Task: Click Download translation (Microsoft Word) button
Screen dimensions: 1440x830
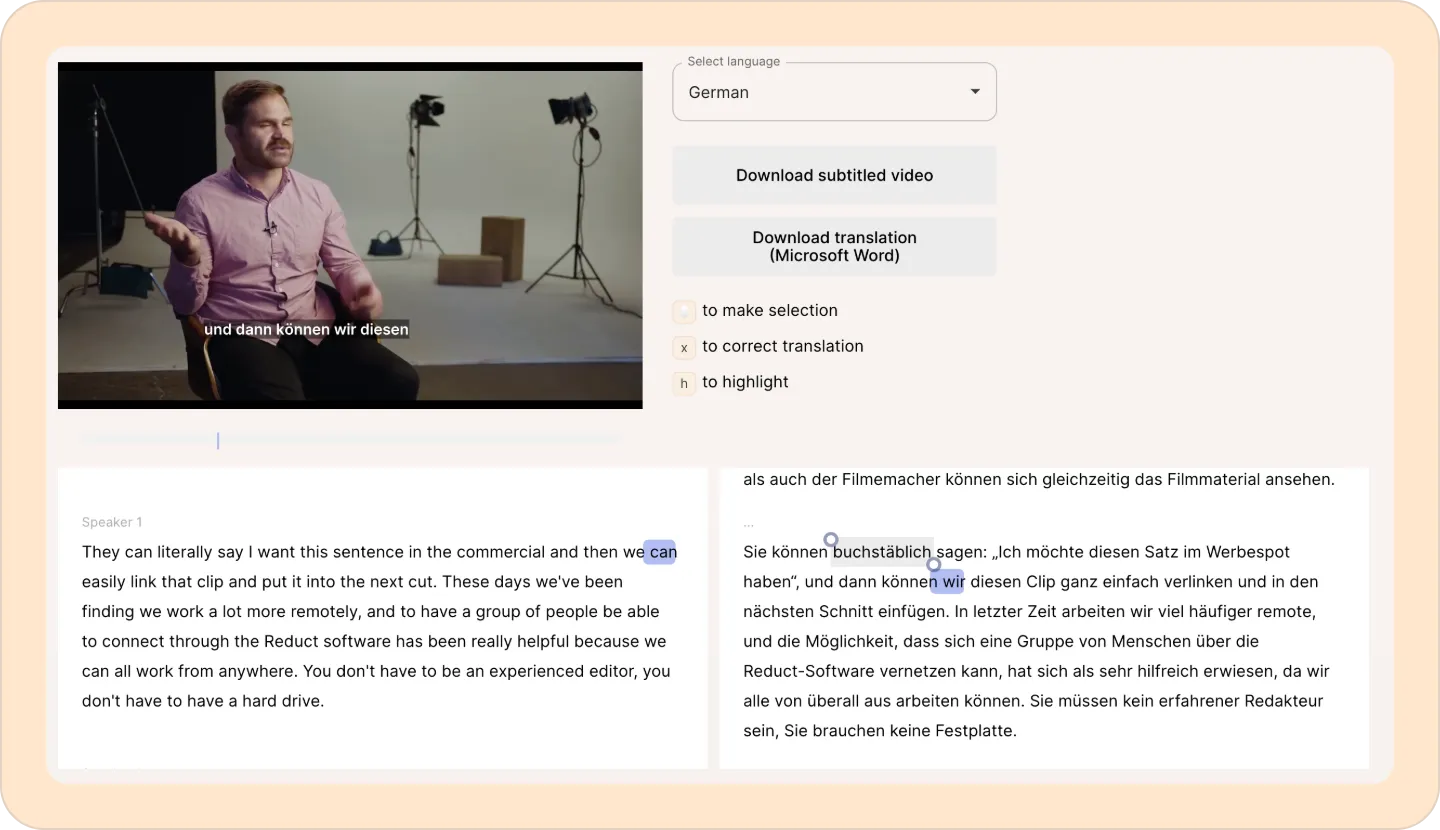Action: click(834, 246)
